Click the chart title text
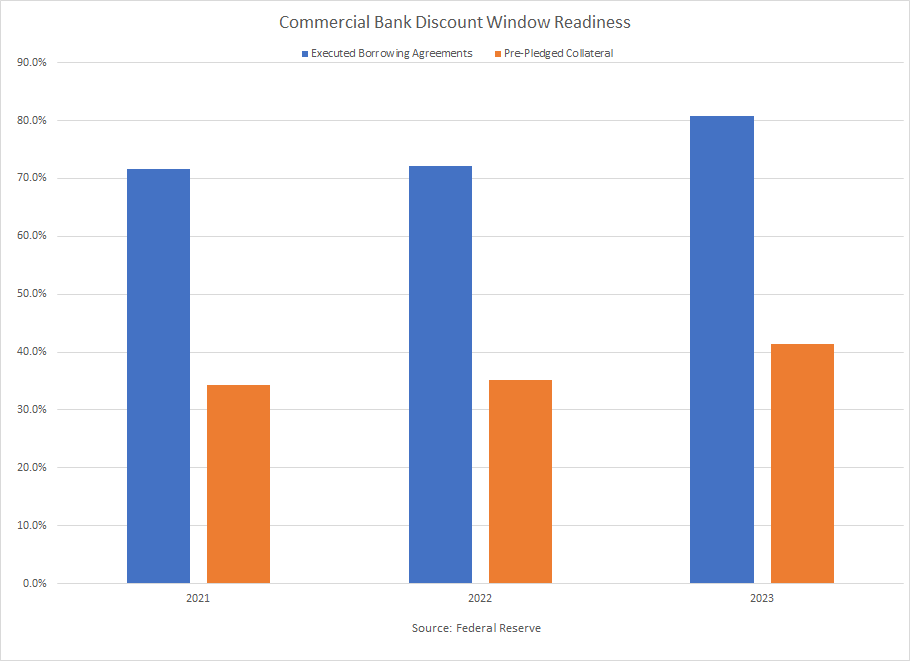Viewport: 910px width, 661px height. point(455,22)
